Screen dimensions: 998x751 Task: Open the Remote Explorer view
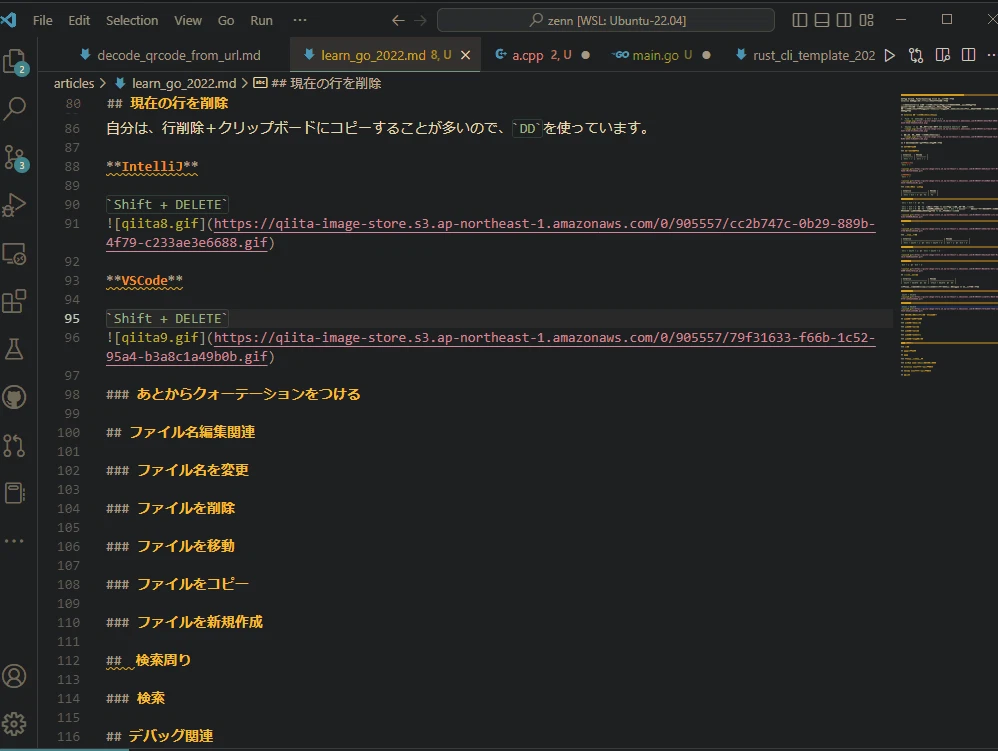15,254
